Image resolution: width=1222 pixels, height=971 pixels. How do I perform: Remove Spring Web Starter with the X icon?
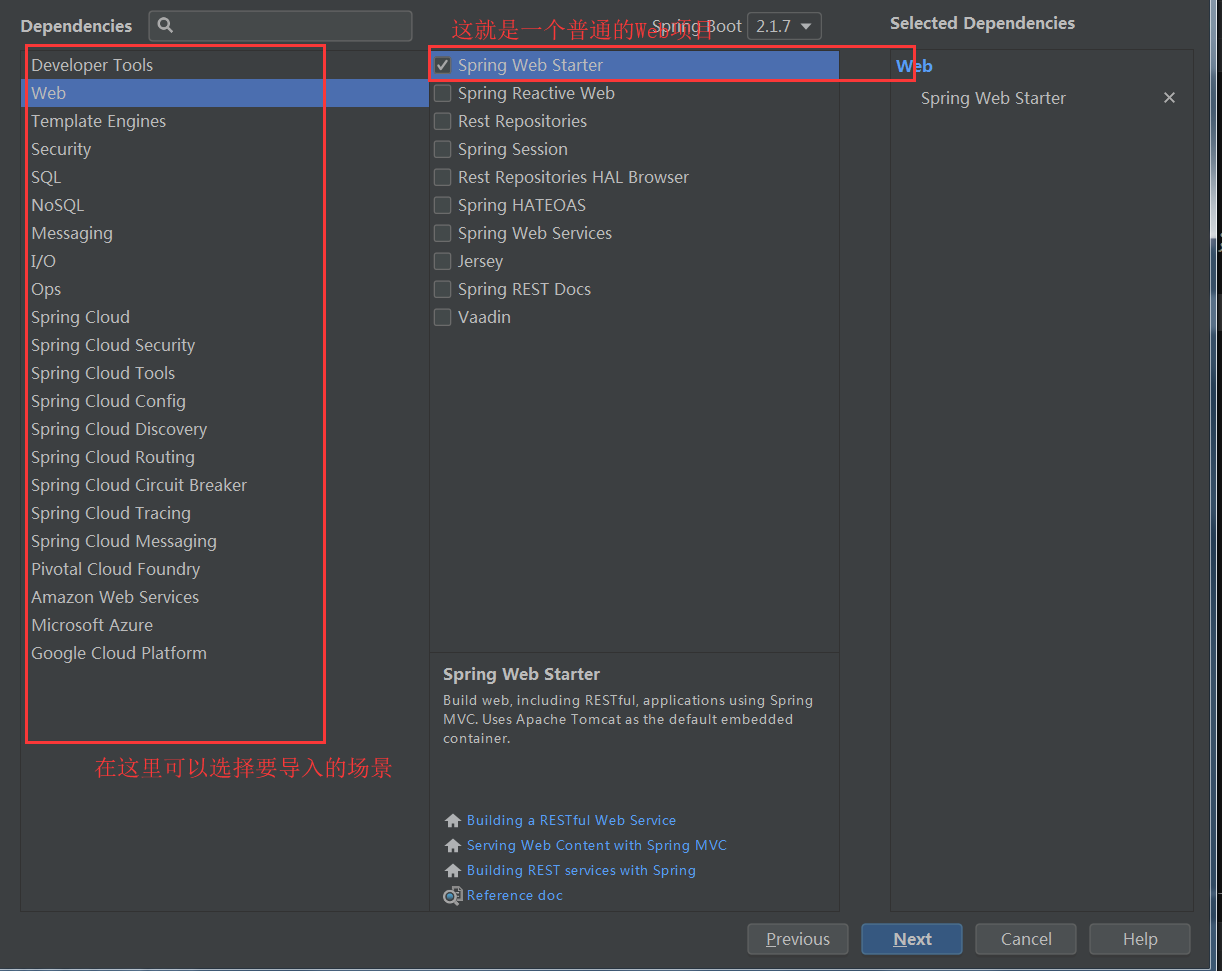[x=1169, y=98]
